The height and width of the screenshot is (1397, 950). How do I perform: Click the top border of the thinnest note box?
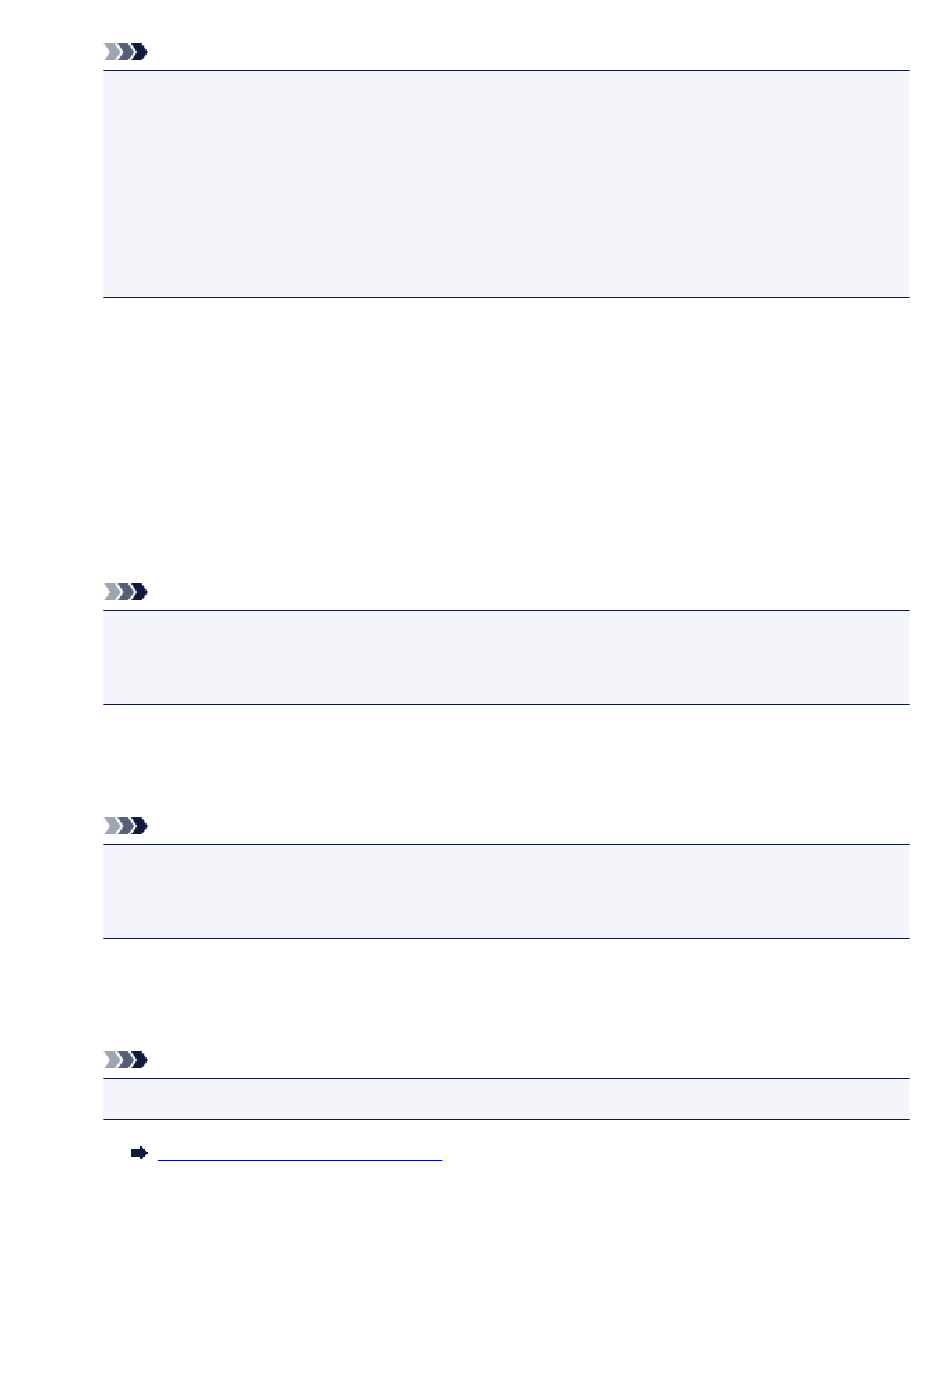pyautogui.click(x=506, y=1079)
